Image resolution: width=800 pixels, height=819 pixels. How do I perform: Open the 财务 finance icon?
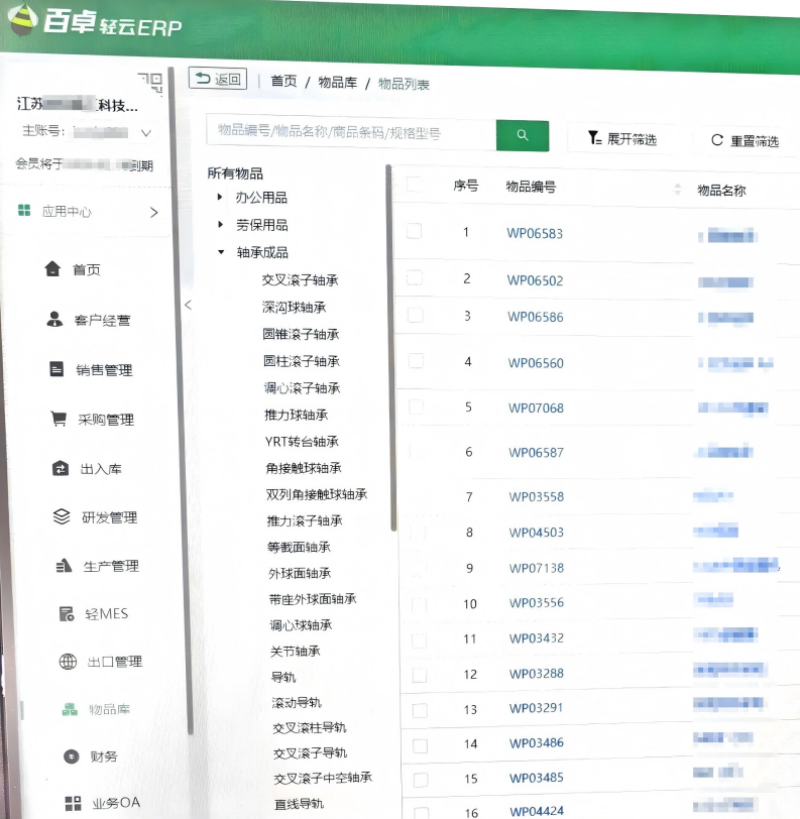[71, 756]
